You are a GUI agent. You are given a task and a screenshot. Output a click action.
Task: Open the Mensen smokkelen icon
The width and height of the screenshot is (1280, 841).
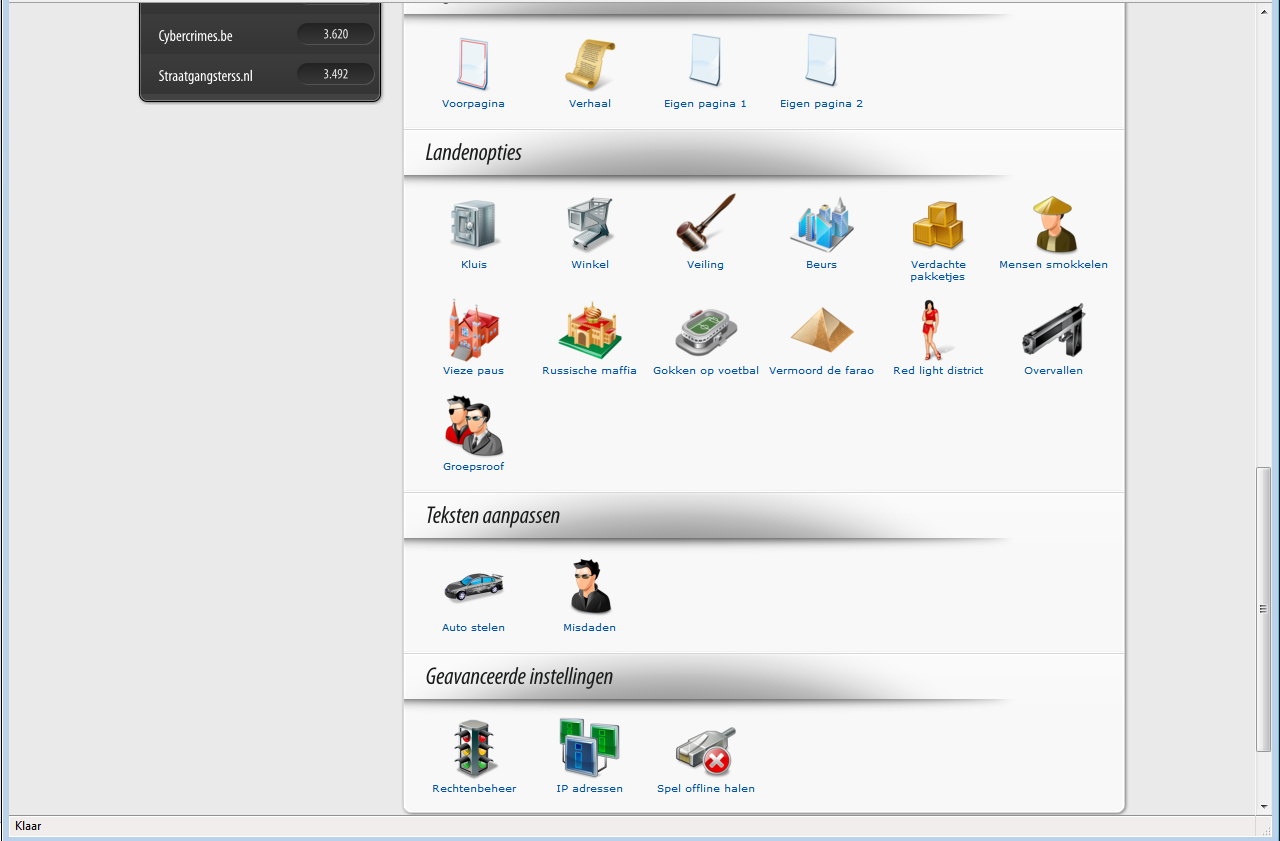coord(1053,224)
